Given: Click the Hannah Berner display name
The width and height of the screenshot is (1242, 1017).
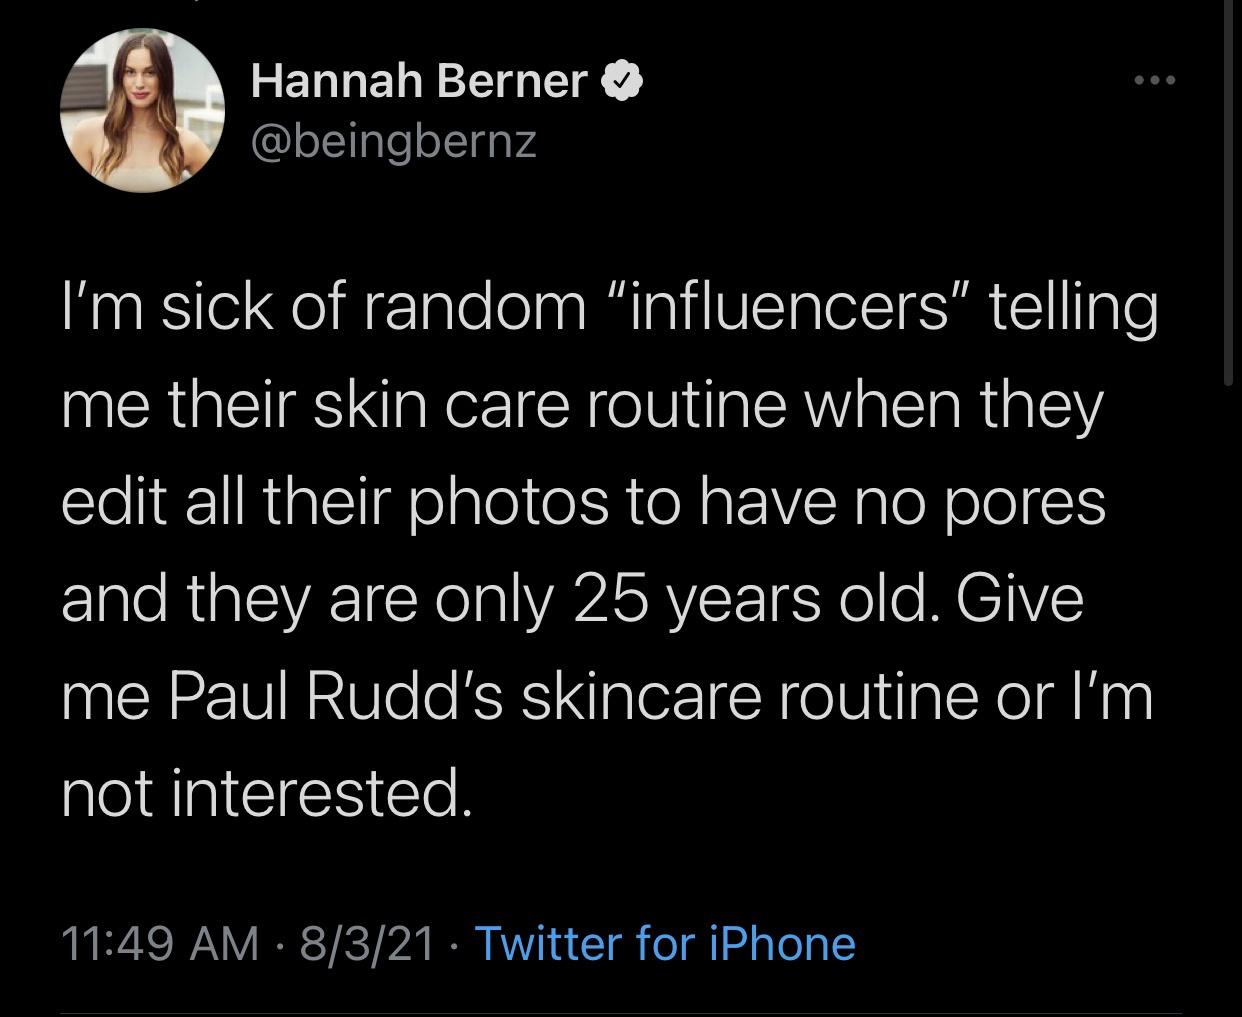Looking at the screenshot, I should (x=418, y=81).
